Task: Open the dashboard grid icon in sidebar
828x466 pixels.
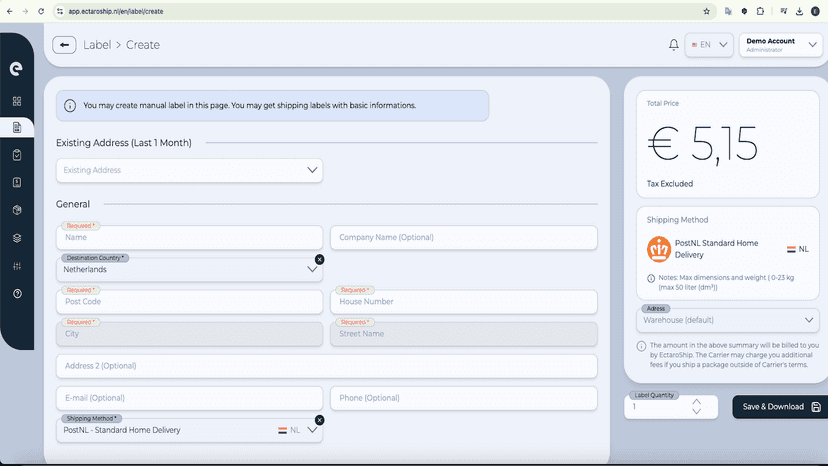Action: point(17,101)
